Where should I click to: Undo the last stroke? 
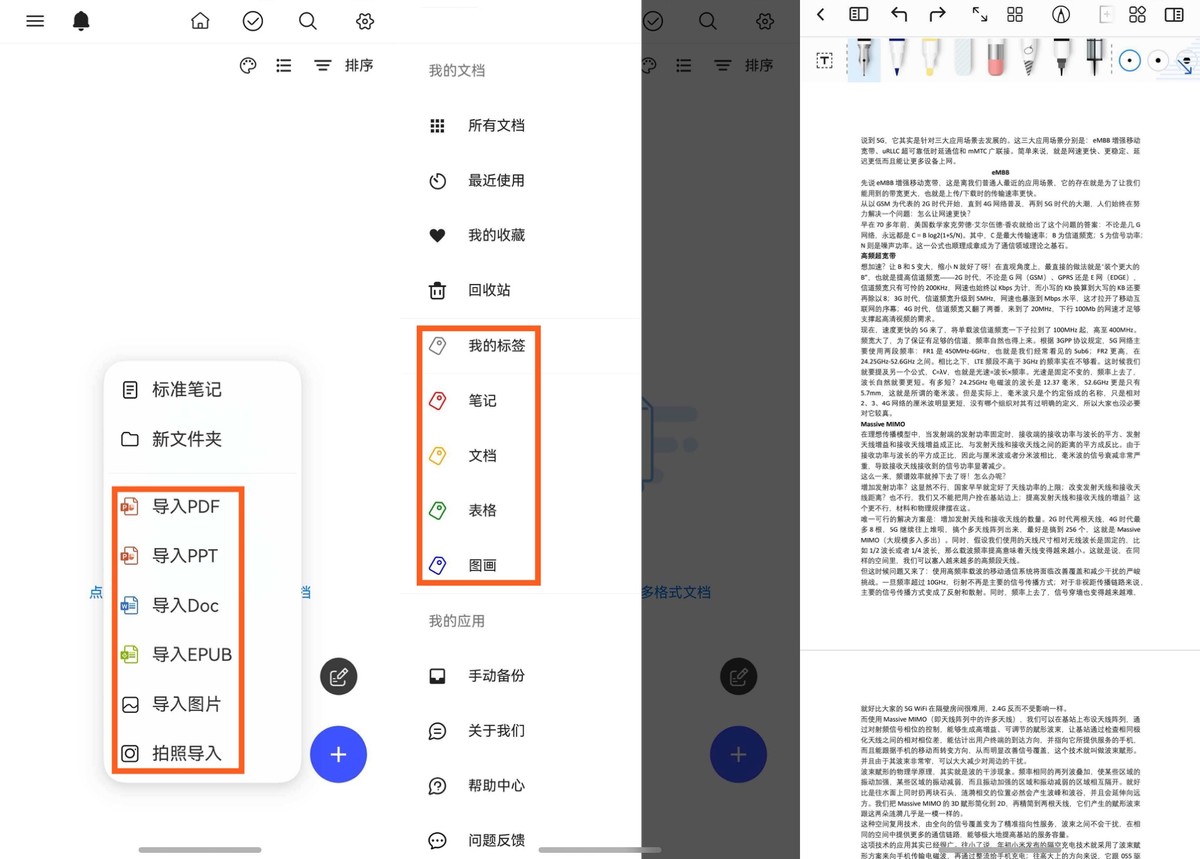[x=898, y=14]
